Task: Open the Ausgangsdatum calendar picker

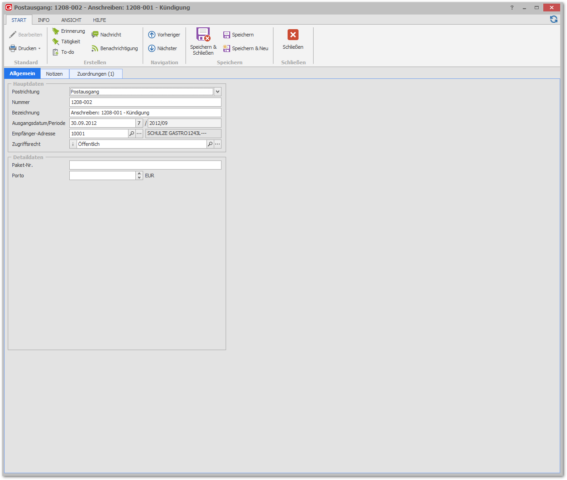Action: pos(139,123)
